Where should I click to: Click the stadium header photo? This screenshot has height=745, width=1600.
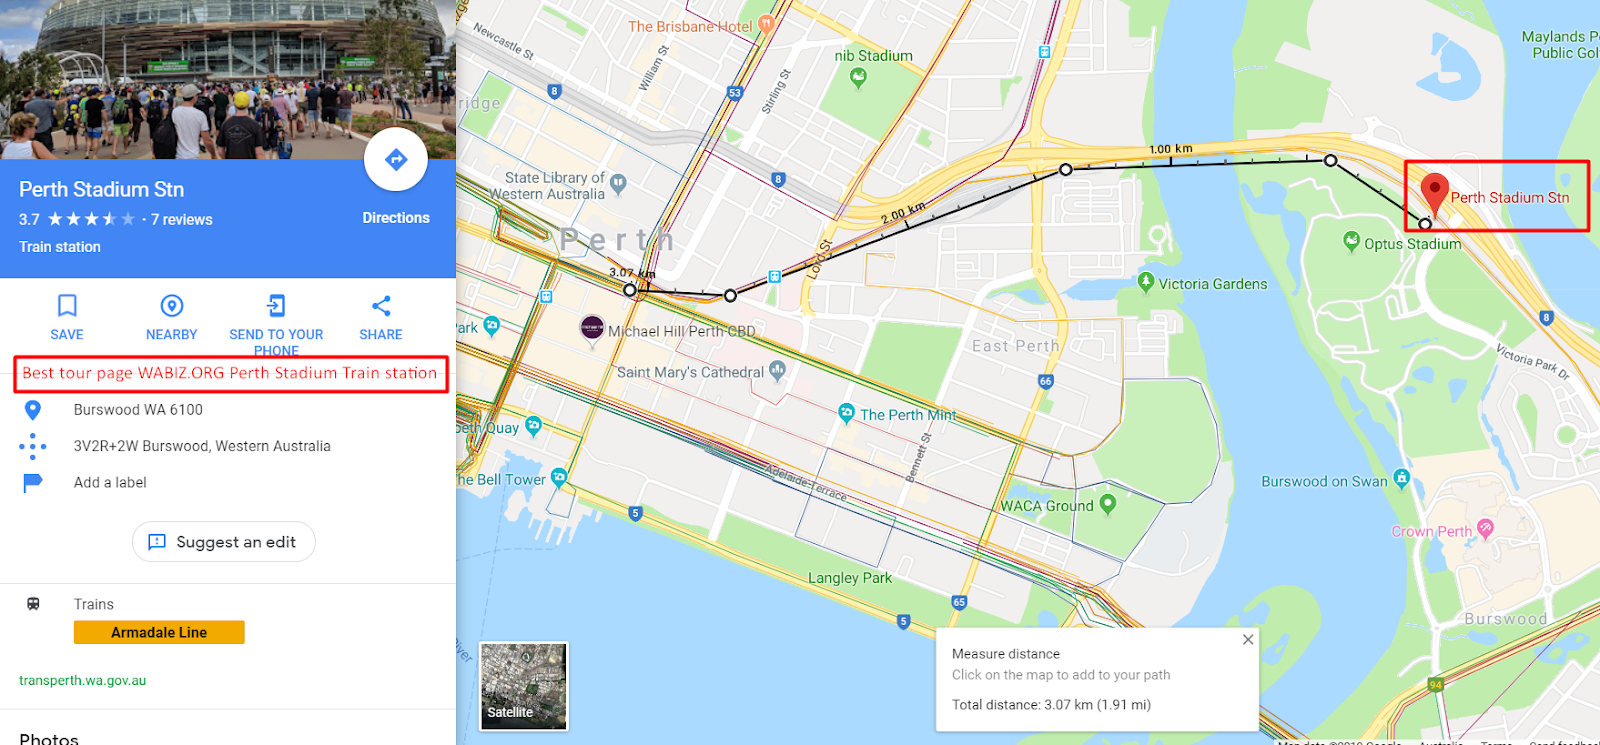[228, 79]
